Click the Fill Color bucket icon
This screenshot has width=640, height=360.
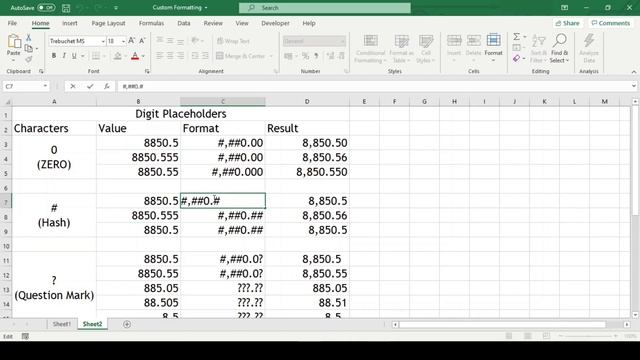pos(118,56)
